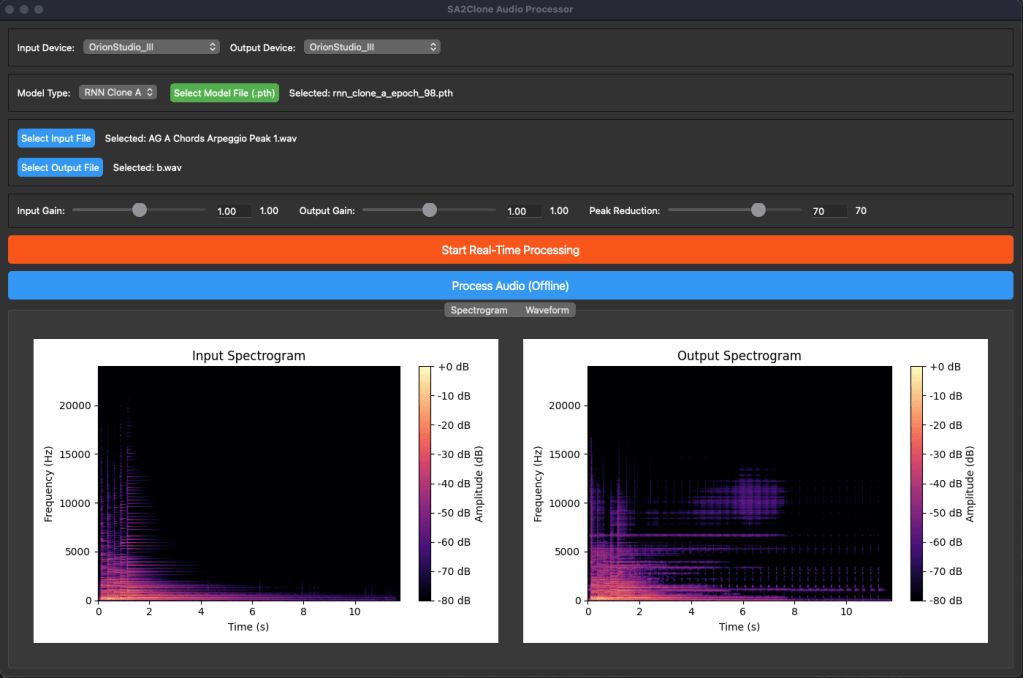Click the Input Spectrogram plot
Image resolution: width=1023 pixels, height=678 pixels.
(x=249, y=483)
